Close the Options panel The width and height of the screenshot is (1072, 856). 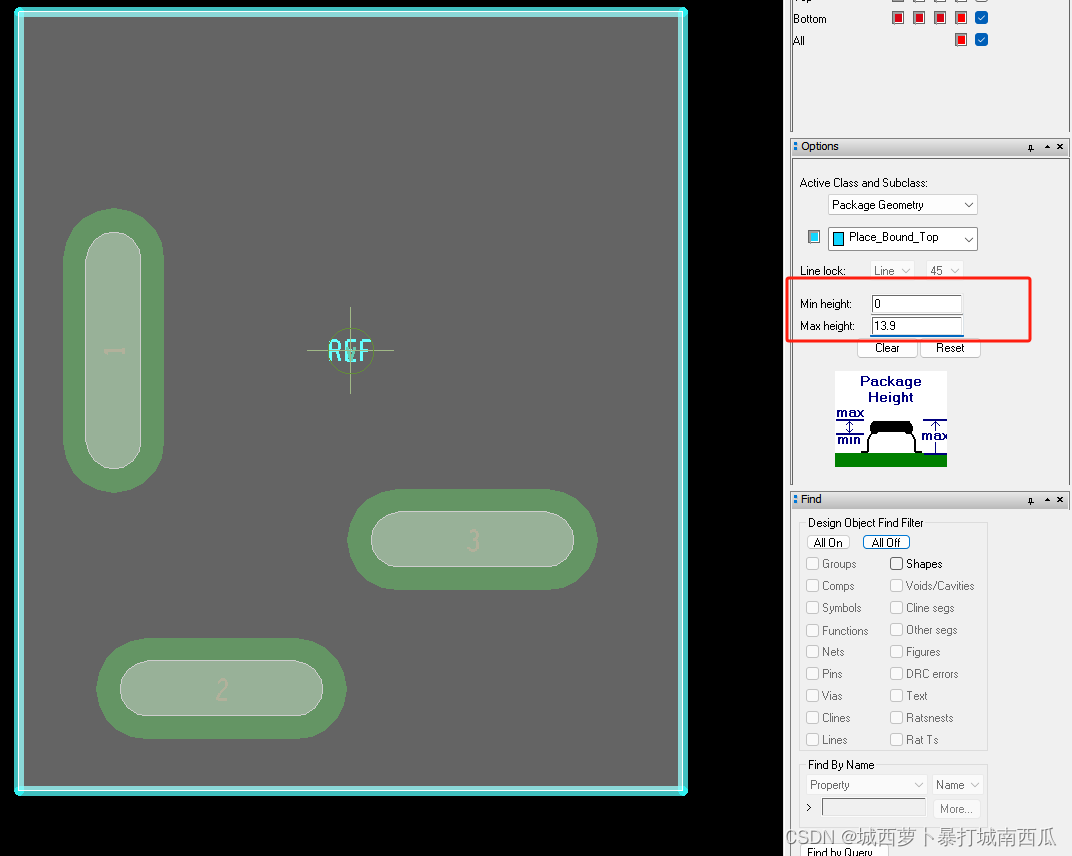point(1060,147)
